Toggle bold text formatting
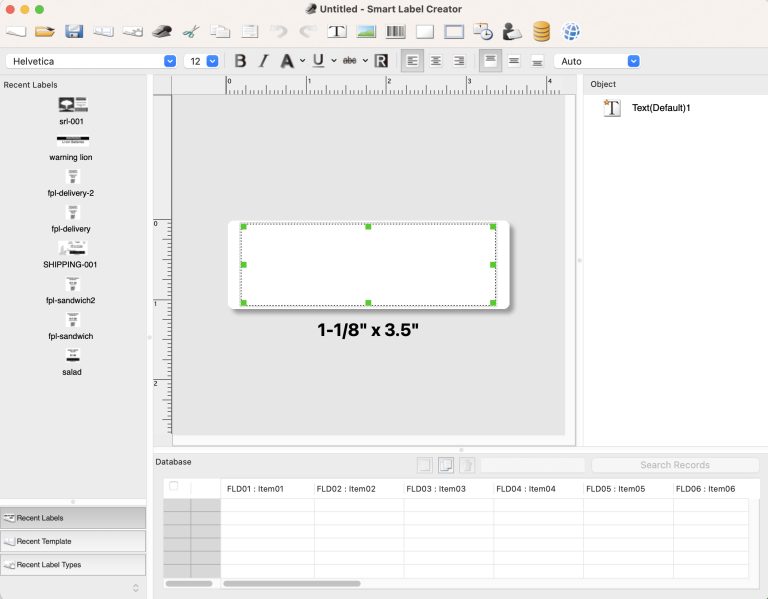 (240, 61)
